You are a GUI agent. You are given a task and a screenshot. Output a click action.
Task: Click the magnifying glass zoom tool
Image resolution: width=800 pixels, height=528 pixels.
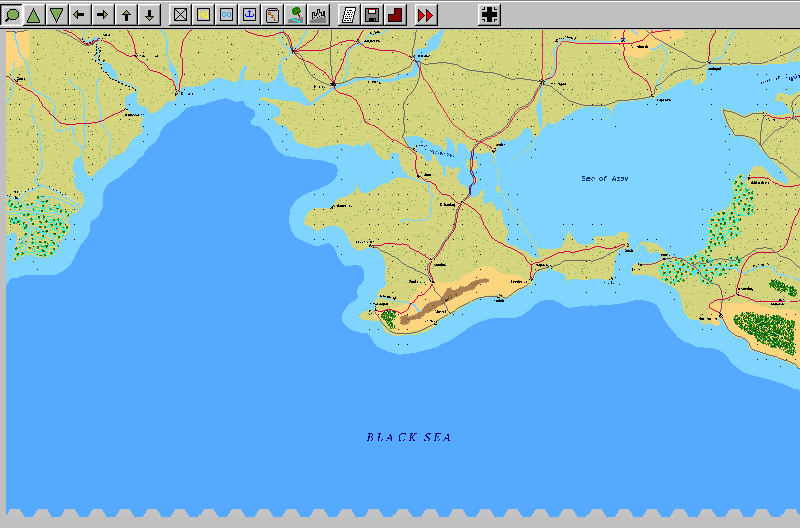[12, 15]
